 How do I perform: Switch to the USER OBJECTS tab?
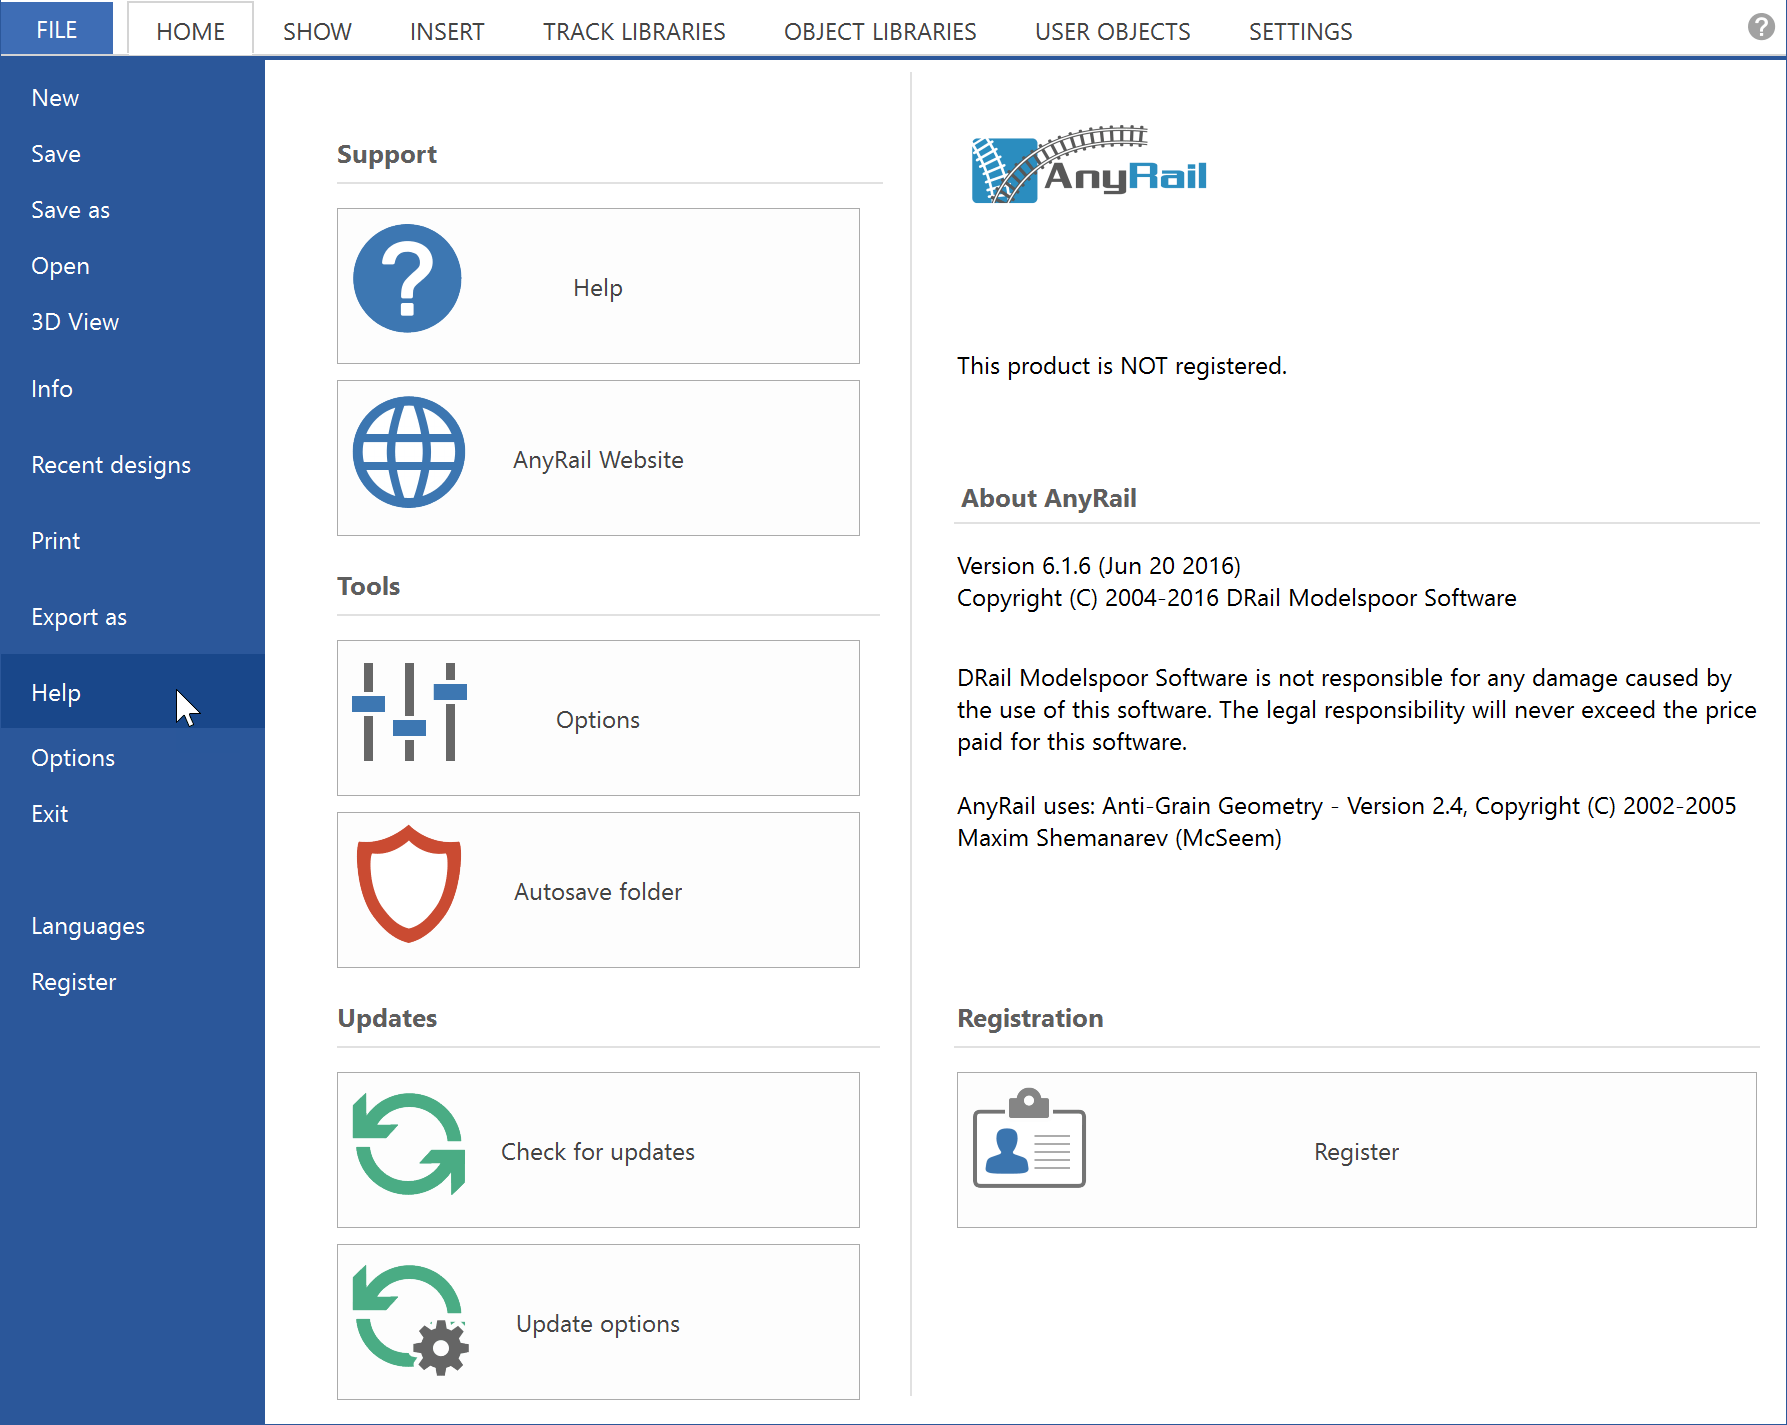[1112, 31]
